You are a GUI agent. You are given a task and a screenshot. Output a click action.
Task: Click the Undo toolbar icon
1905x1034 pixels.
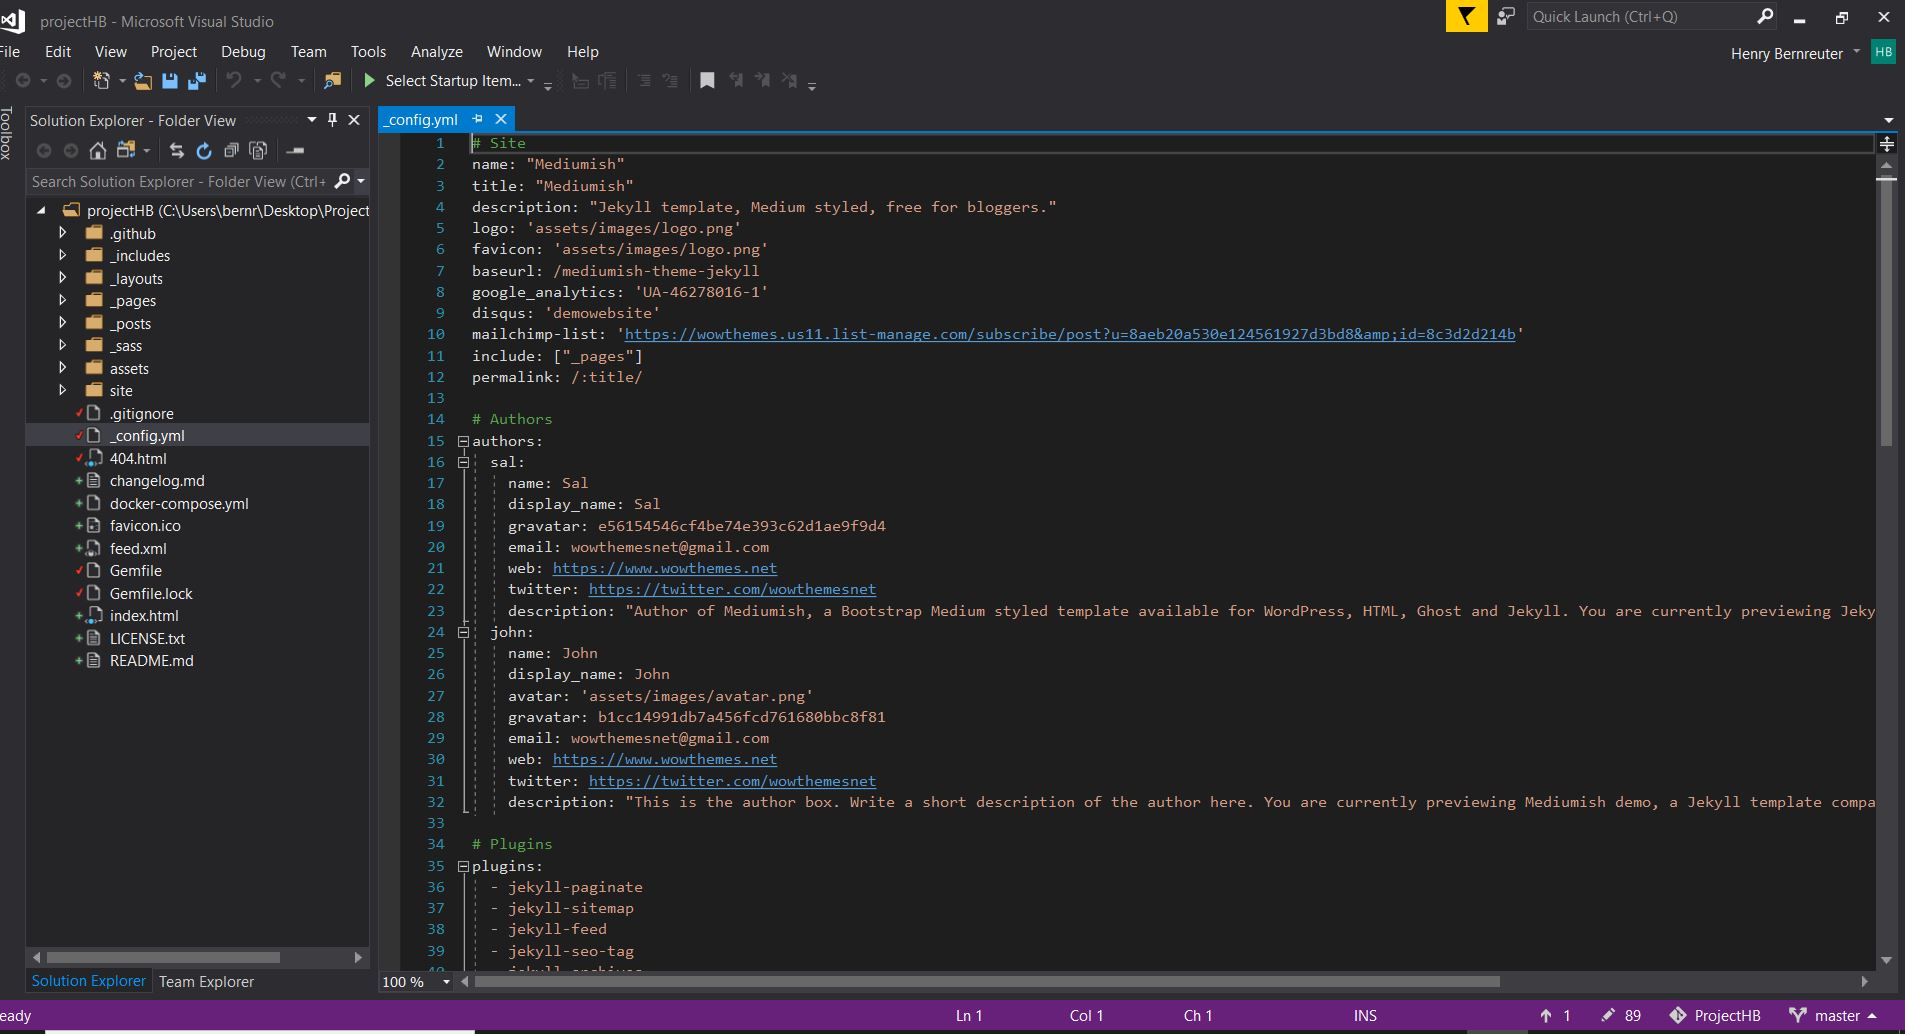(234, 81)
